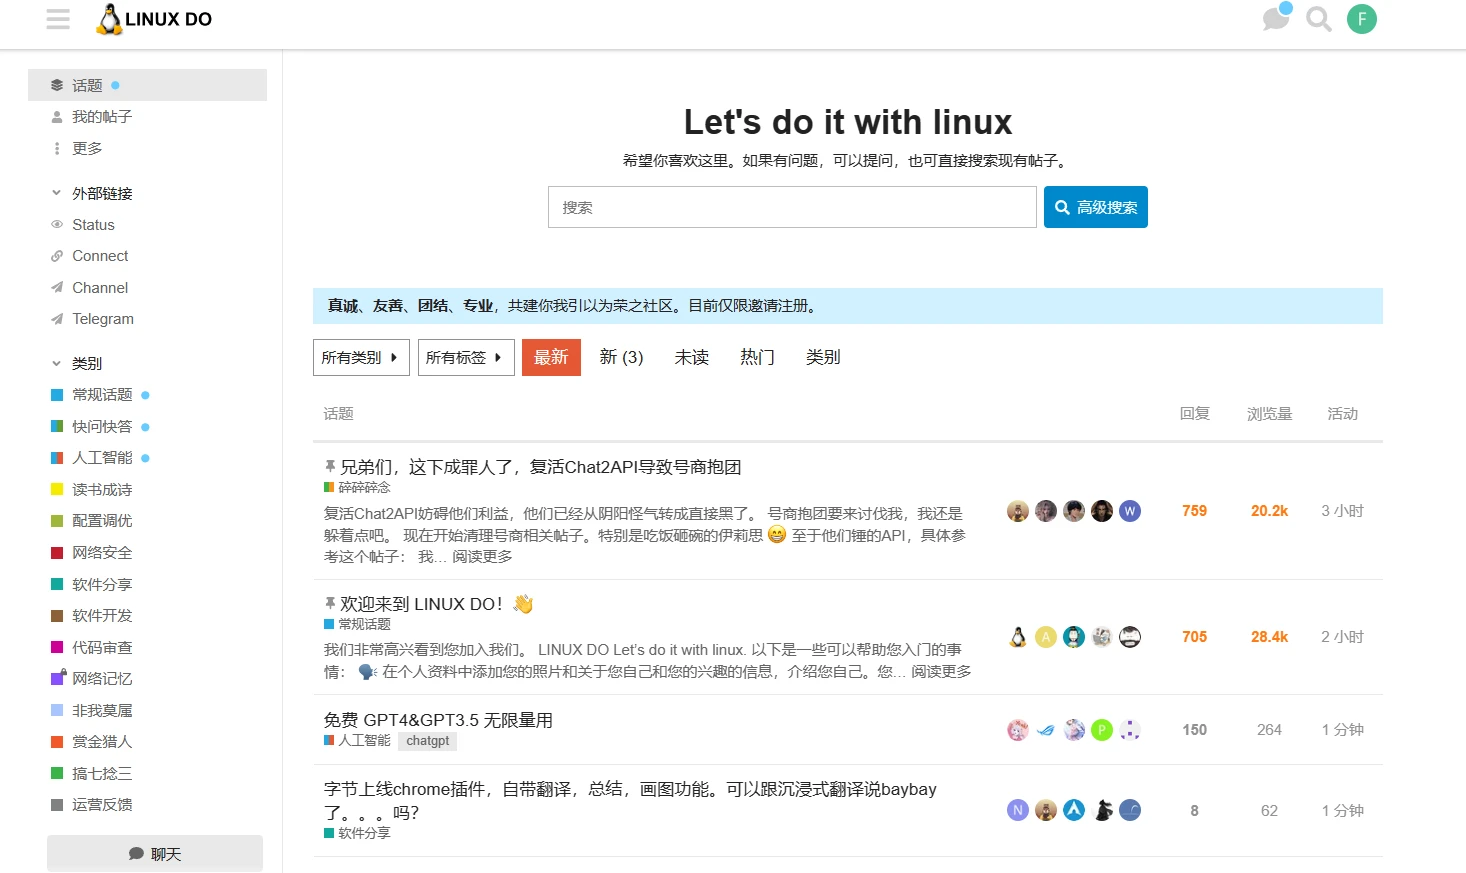Open the Connect link in sidebar
Image resolution: width=1466 pixels, height=873 pixels.
[x=100, y=256]
